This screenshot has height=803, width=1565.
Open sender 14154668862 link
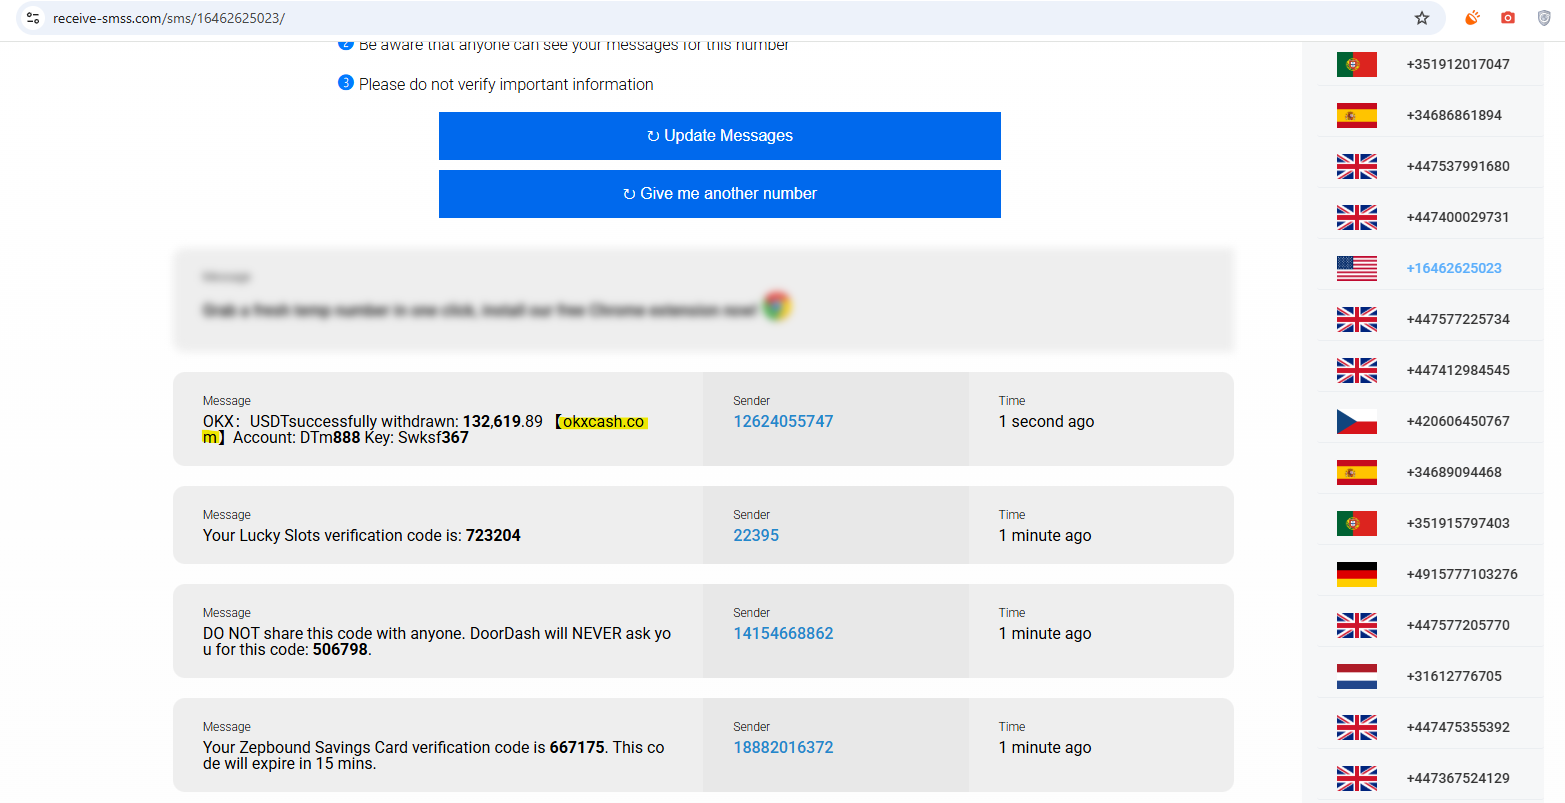point(783,634)
